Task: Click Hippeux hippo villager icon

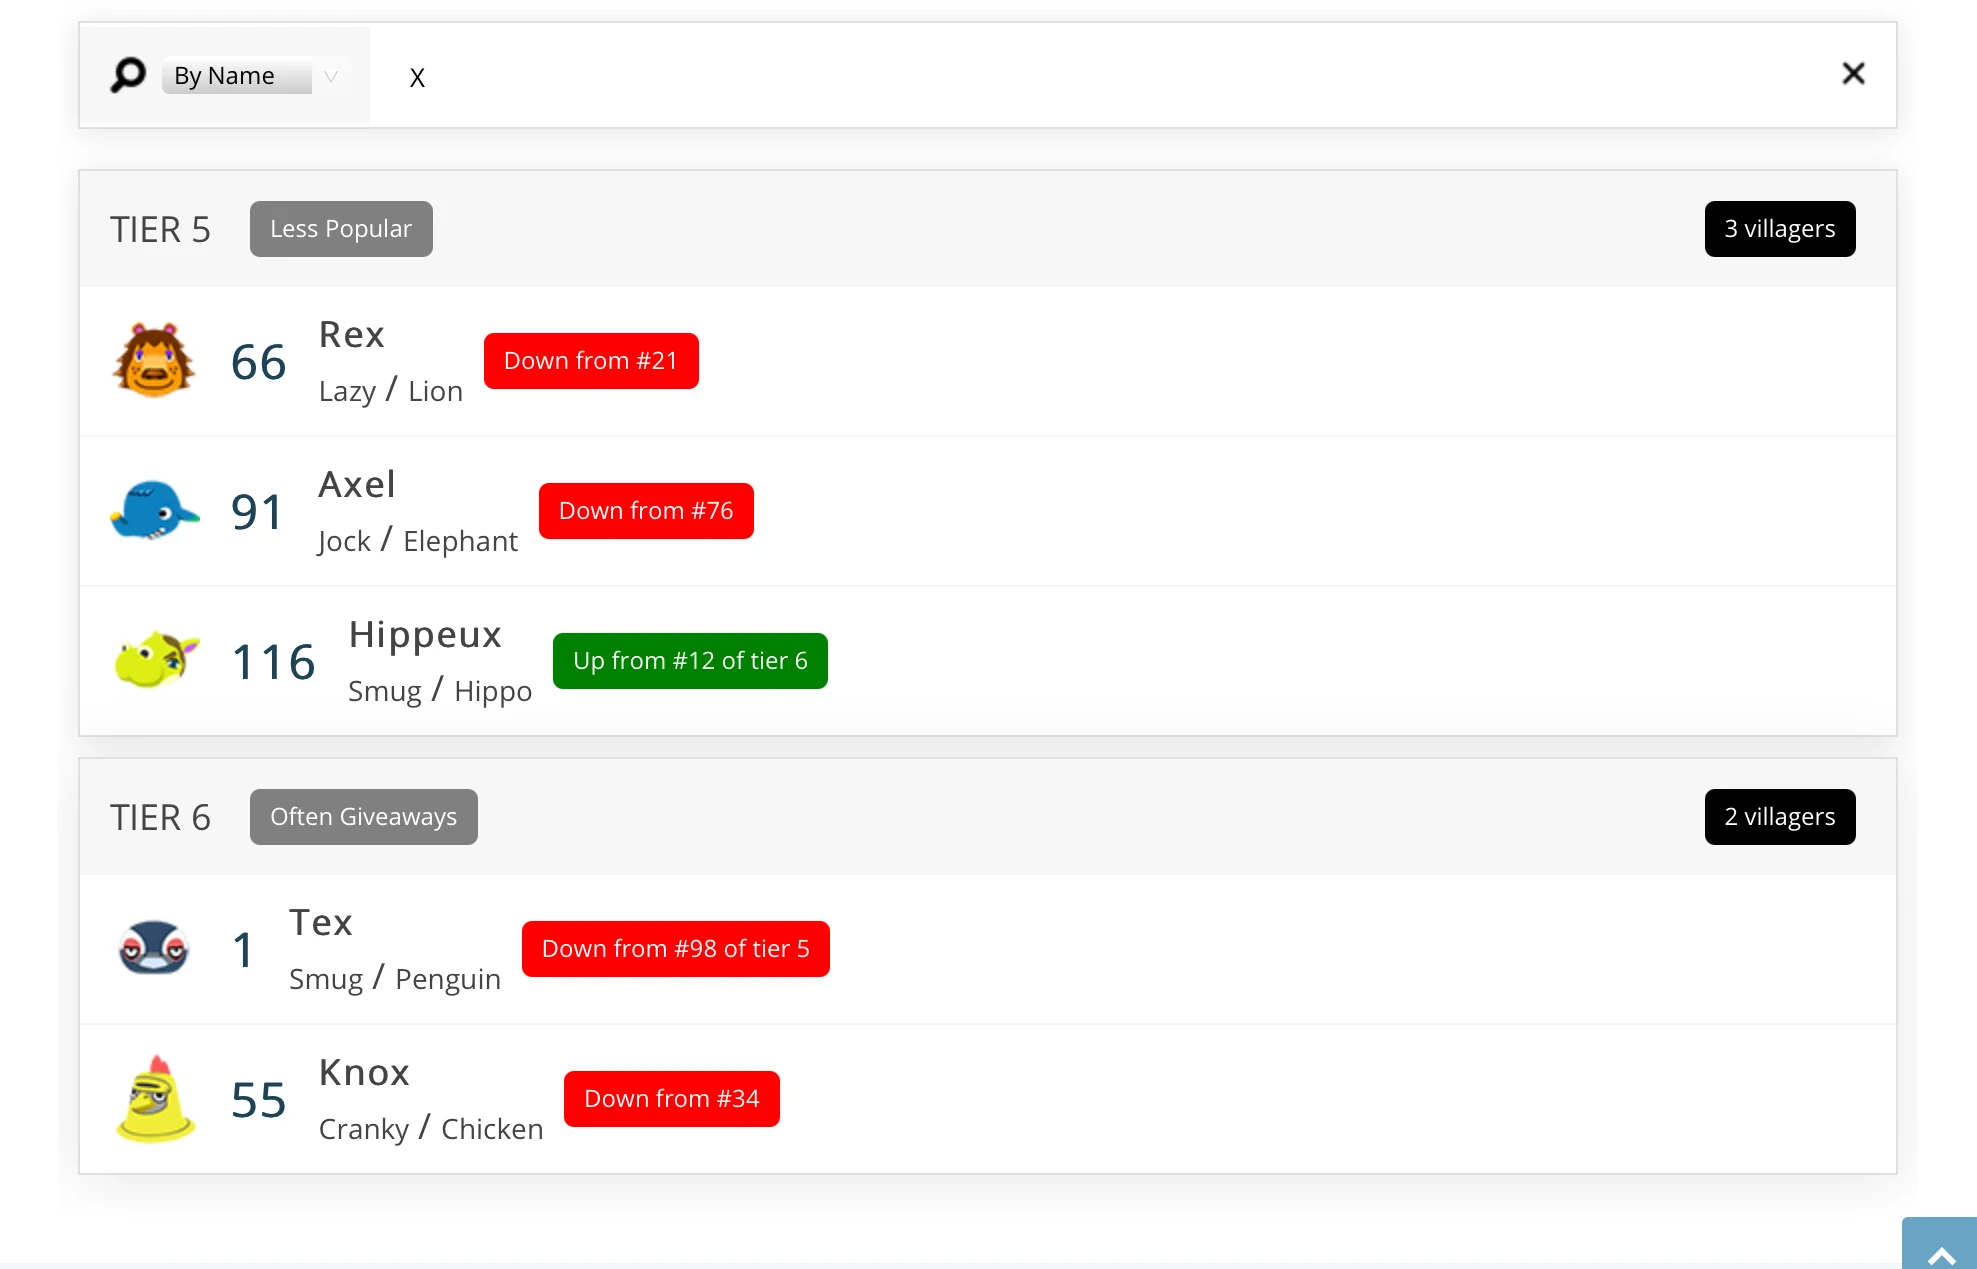Action: click(x=155, y=660)
